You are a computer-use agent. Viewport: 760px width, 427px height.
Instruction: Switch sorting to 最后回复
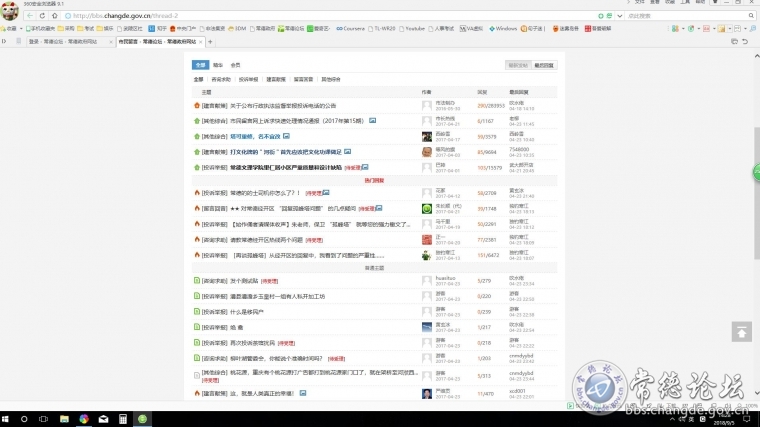[x=543, y=65]
